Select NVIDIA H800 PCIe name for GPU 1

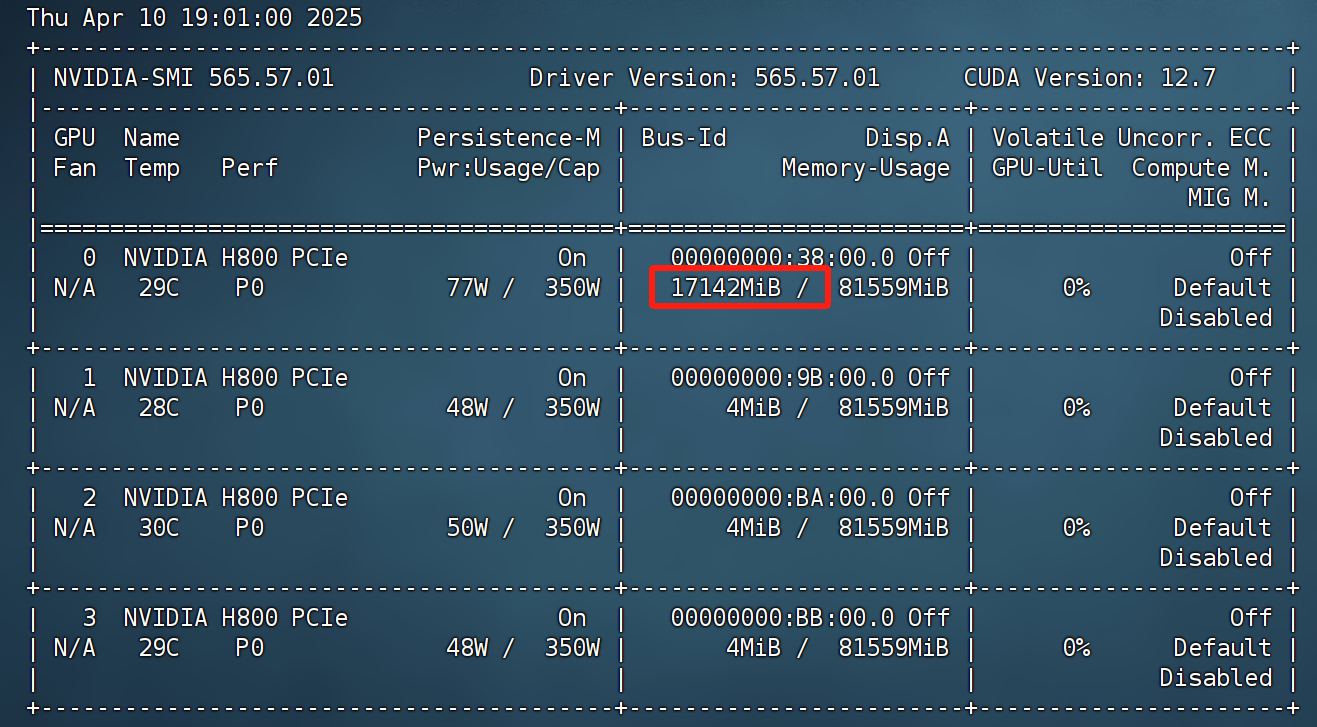(236, 378)
